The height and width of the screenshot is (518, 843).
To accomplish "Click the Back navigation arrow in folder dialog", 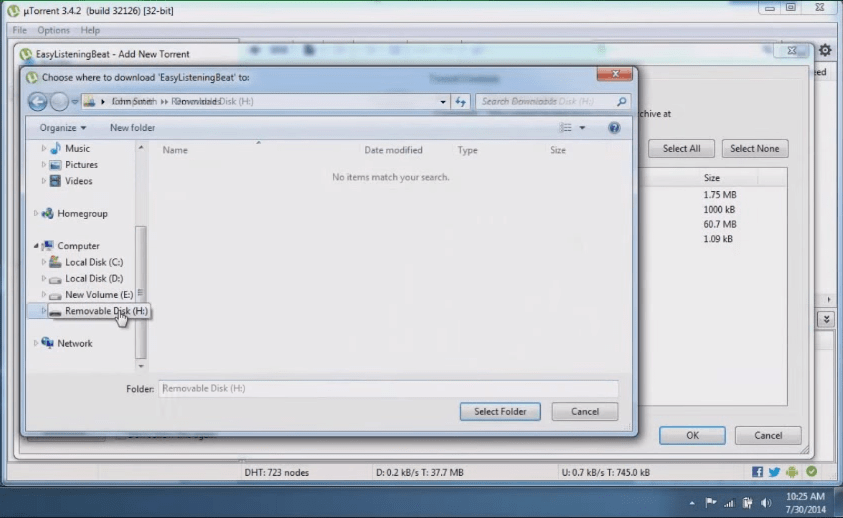I will point(38,101).
